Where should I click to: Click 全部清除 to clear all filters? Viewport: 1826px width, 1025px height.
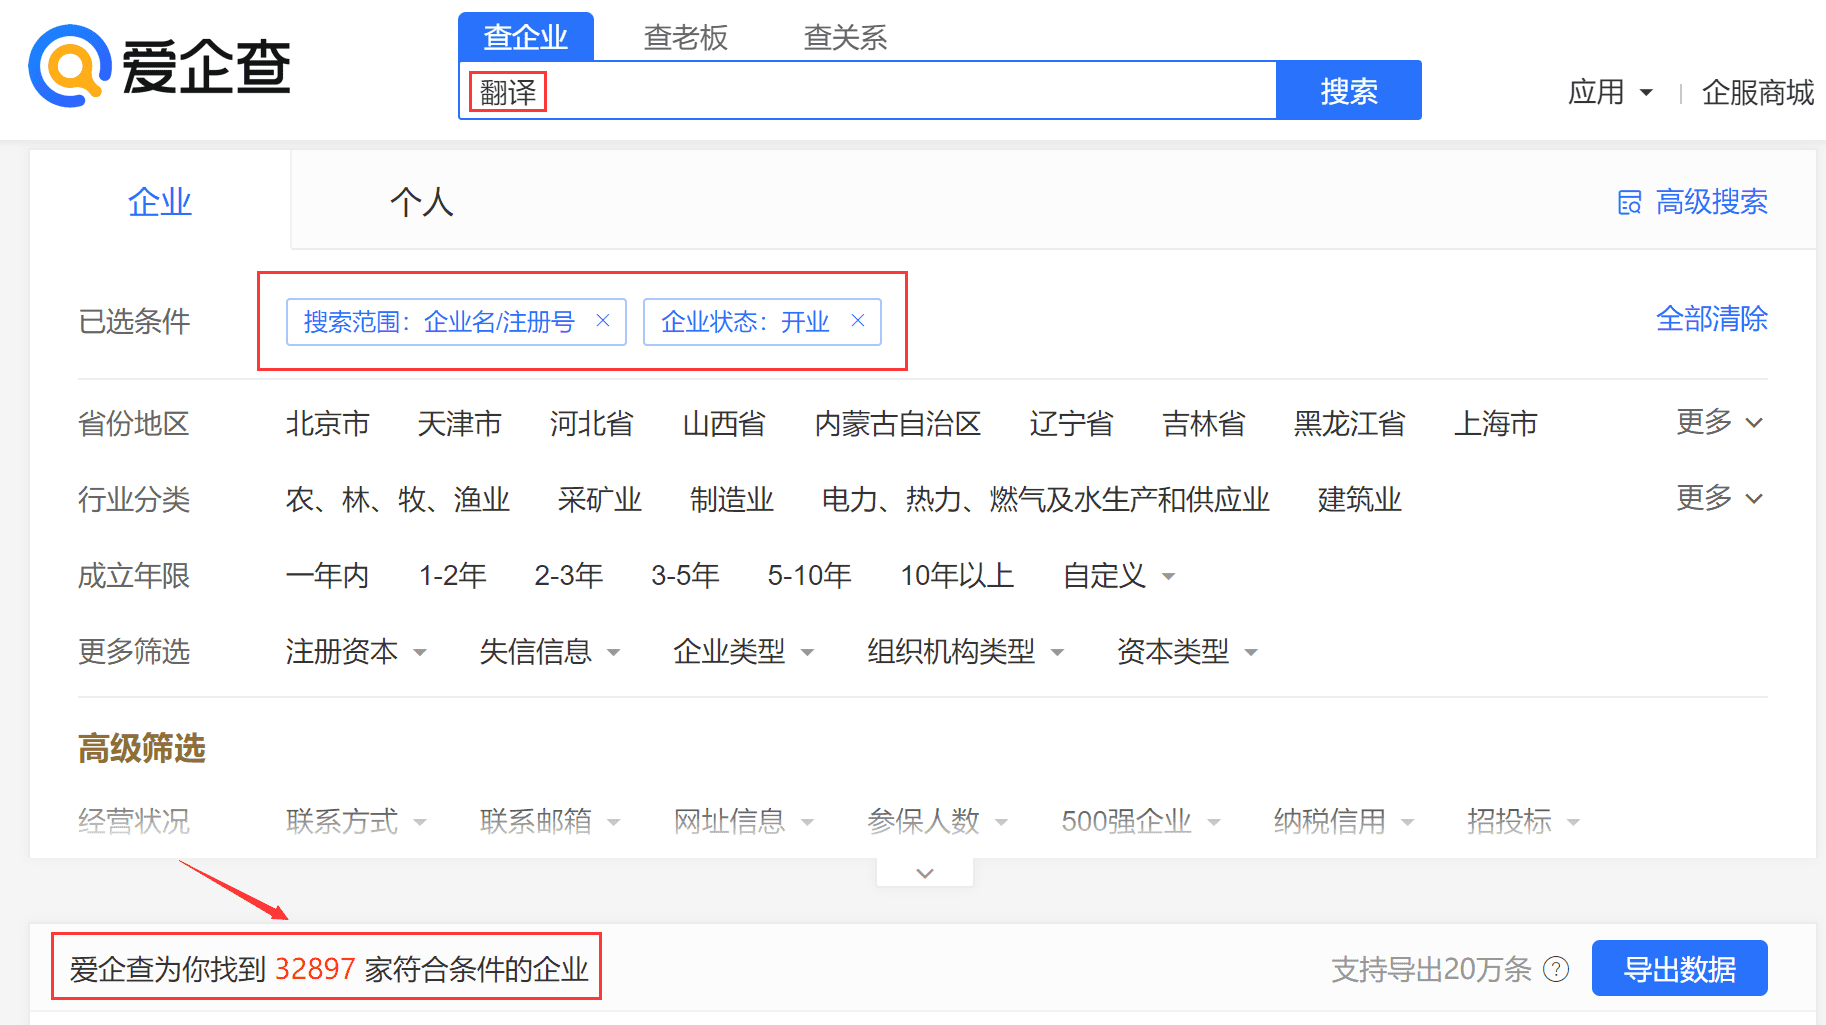pyautogui.click(x=1711, y=319)
